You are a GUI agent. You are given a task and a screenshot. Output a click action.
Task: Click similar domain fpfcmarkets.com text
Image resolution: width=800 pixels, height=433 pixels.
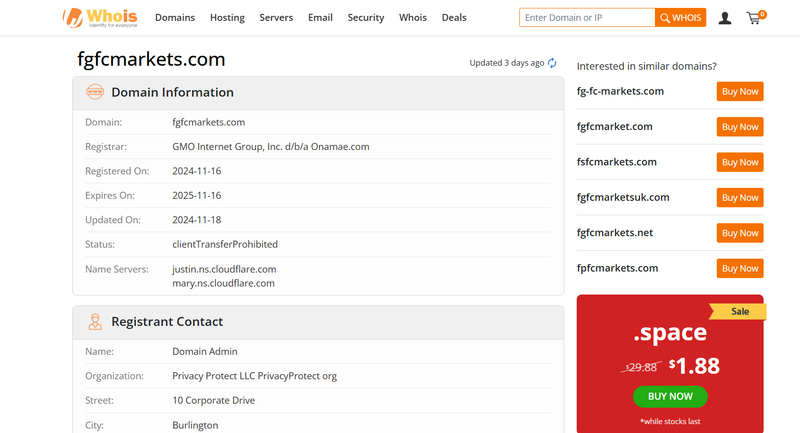pos(617,268)
